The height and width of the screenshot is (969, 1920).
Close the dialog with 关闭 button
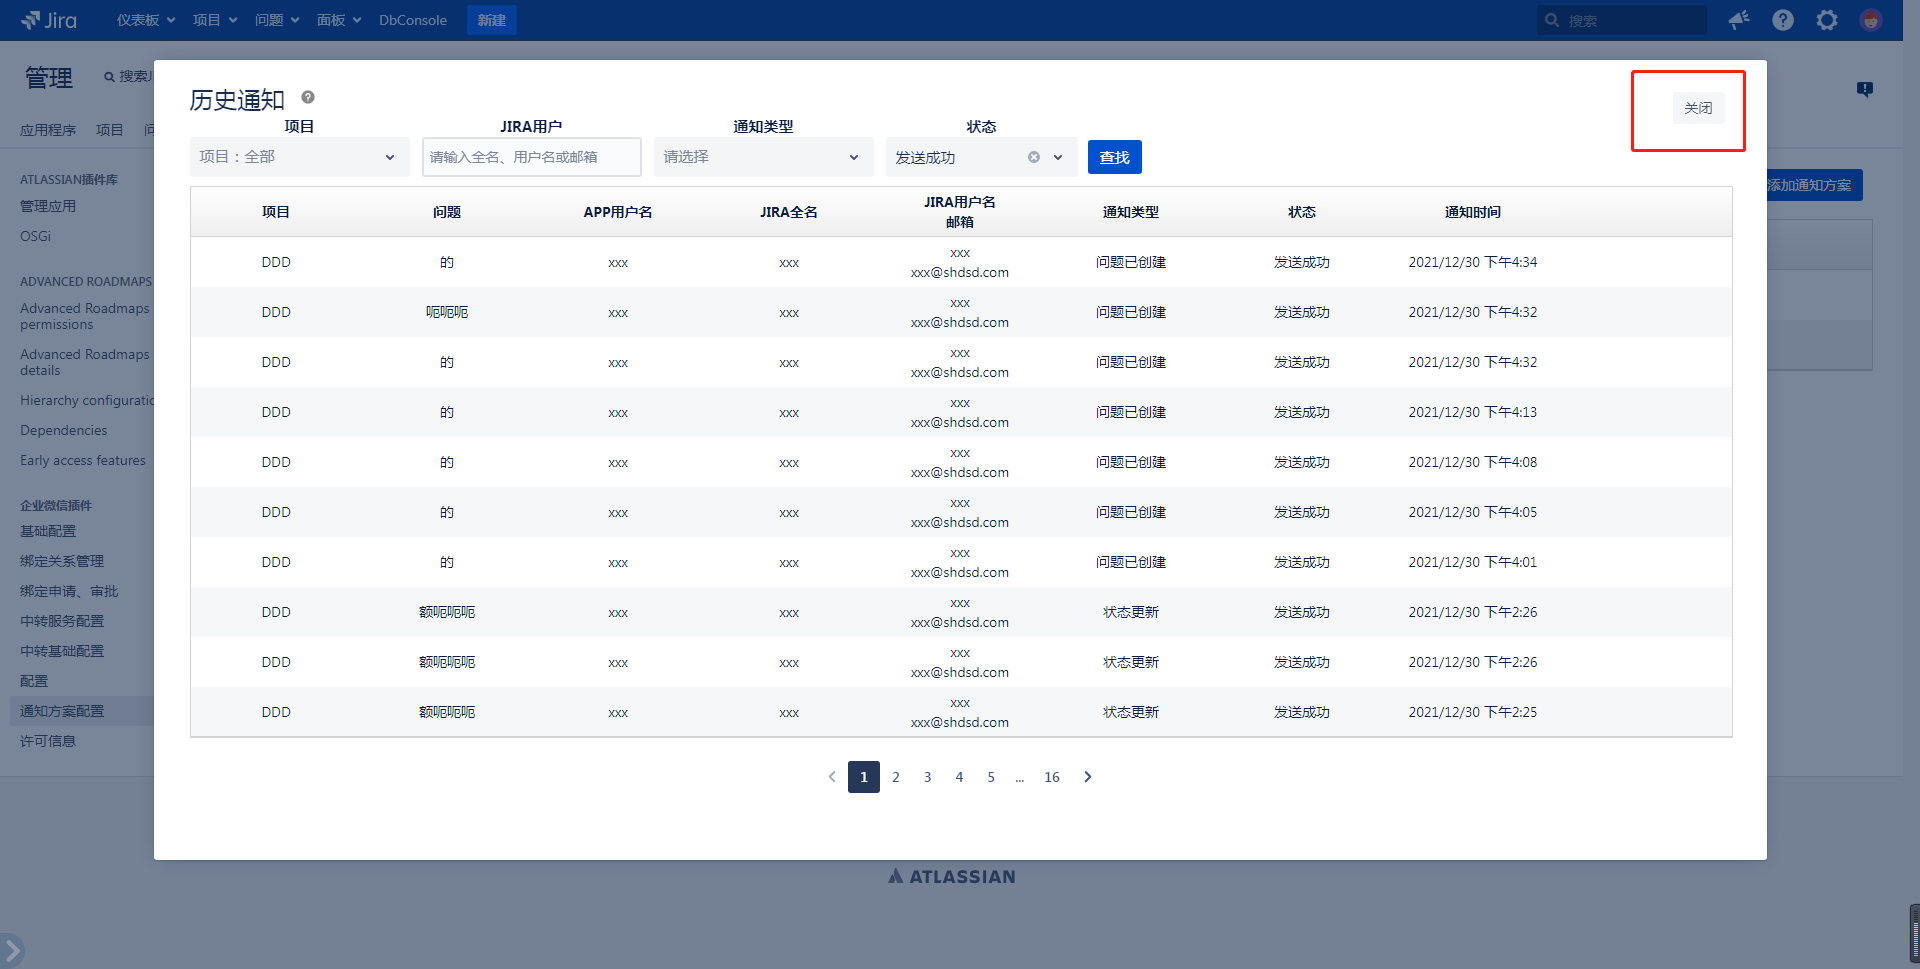(1698, 108)
